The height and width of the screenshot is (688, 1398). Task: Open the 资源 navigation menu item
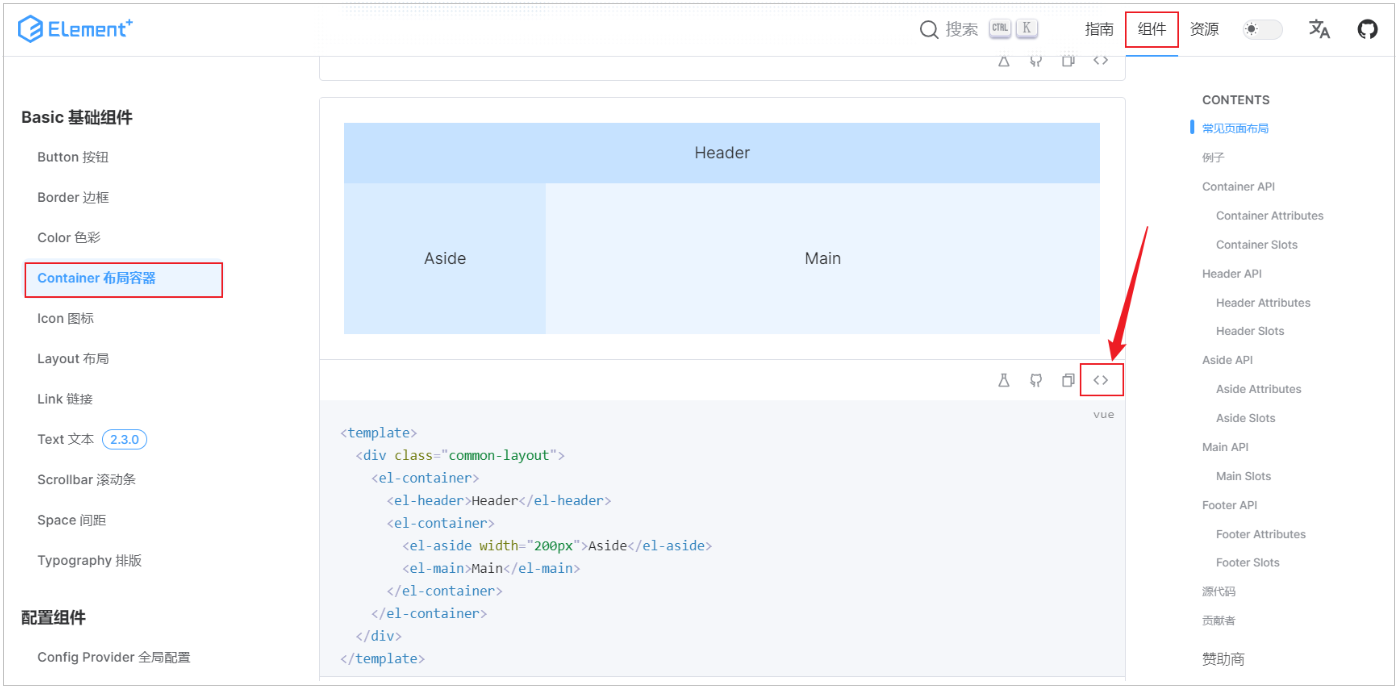click(x=1204, y=29)
